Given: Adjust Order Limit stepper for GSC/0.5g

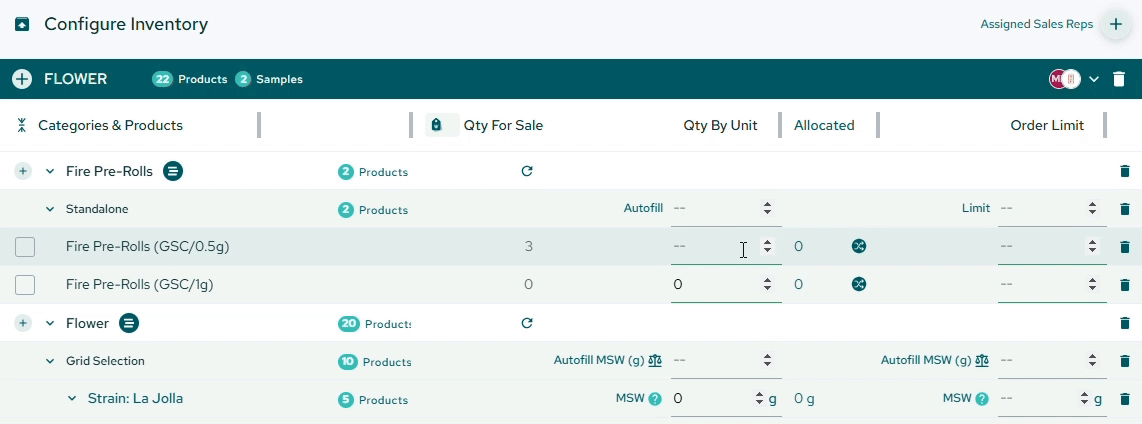Looking at the screenshot, I should 1092,246.
